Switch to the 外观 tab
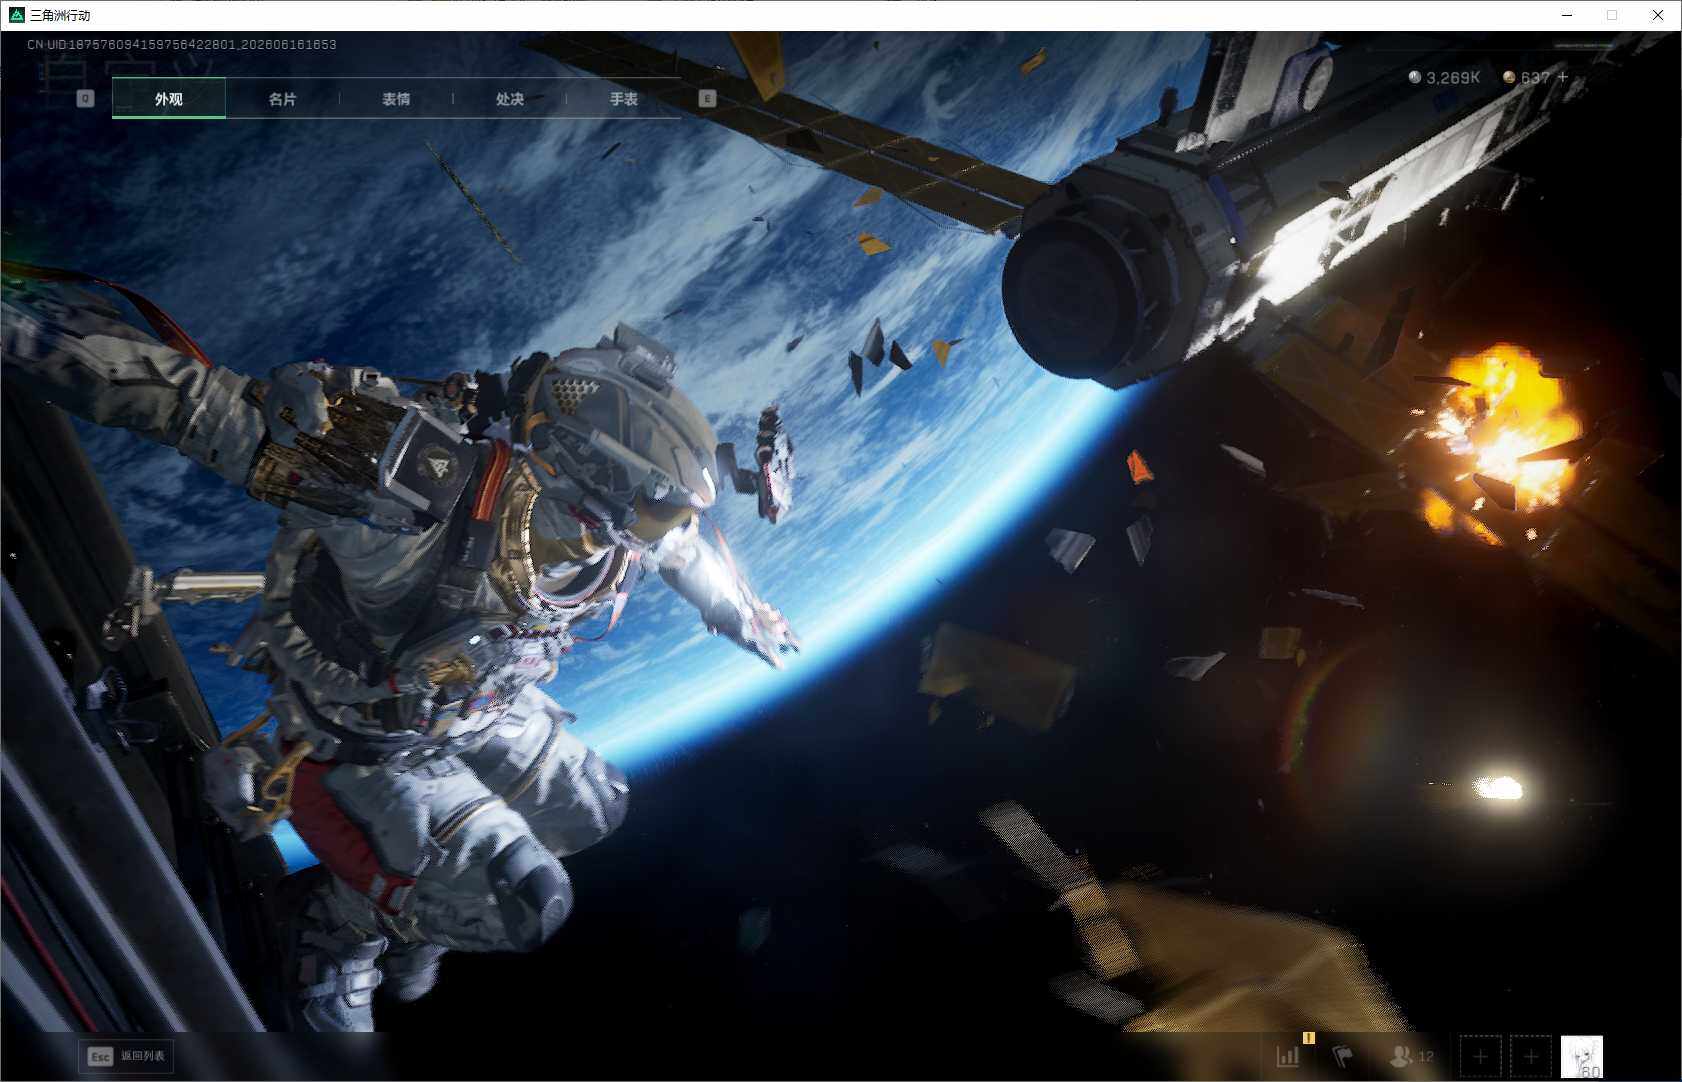The width and height of the screenshot is (1682, 1082). tap(169, 99)
